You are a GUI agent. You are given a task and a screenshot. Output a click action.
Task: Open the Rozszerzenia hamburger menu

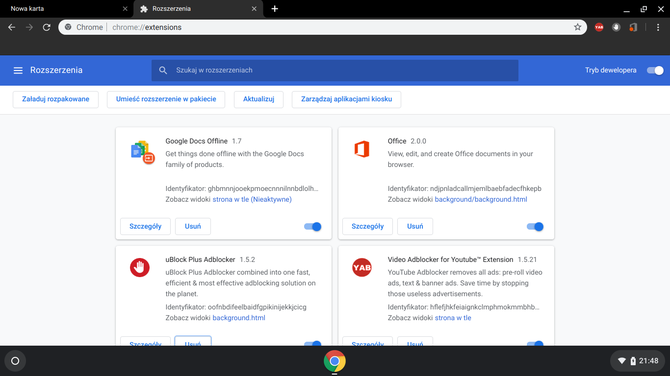coord(18,70)
